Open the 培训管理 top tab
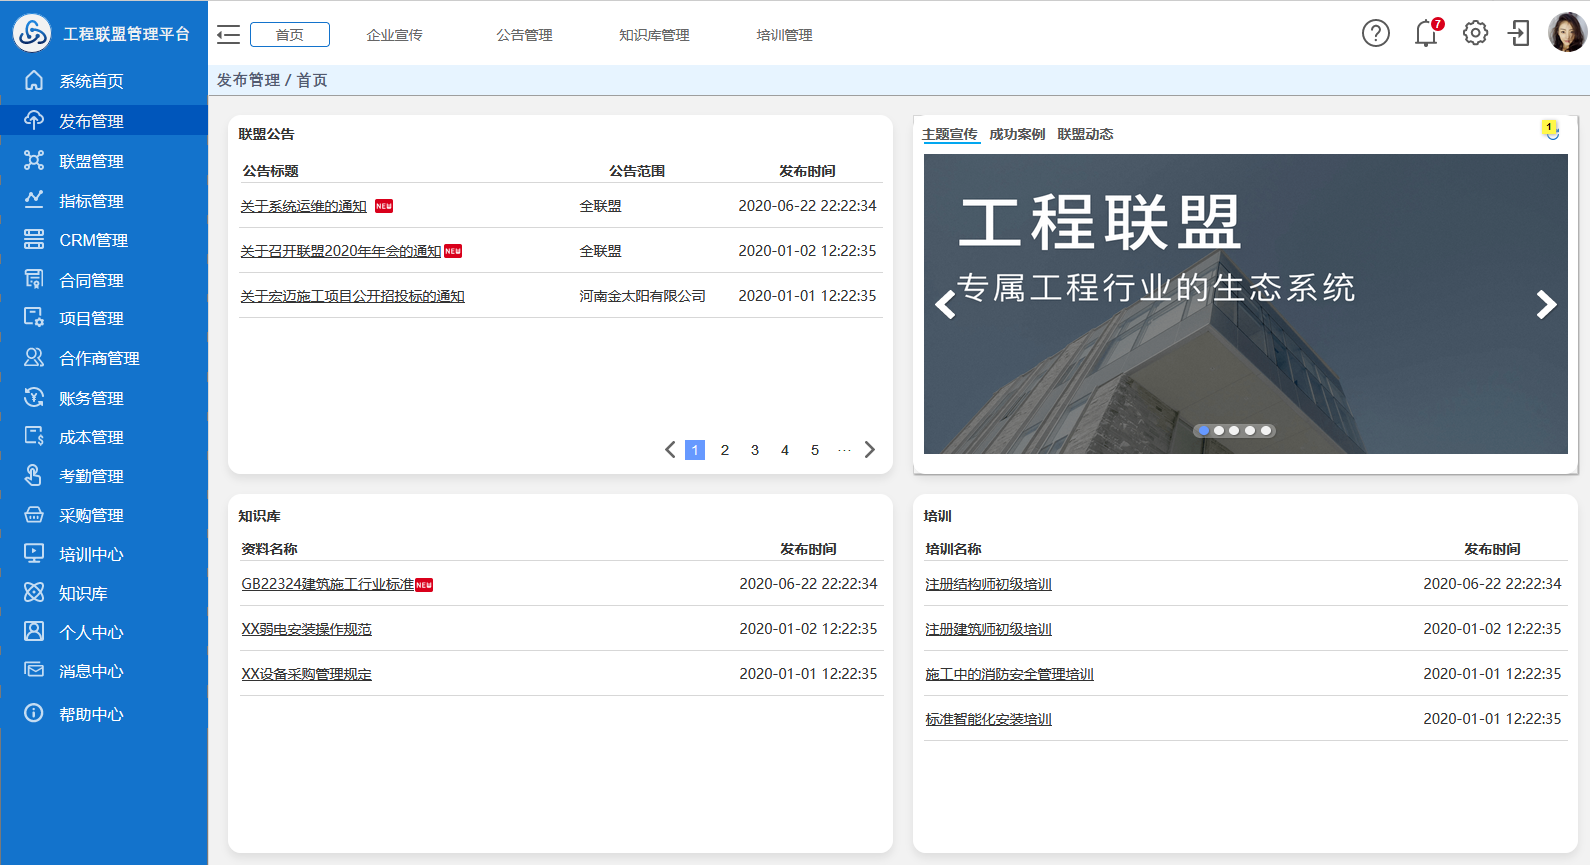The image size is (1590, 865). click(x=784, y=35)
